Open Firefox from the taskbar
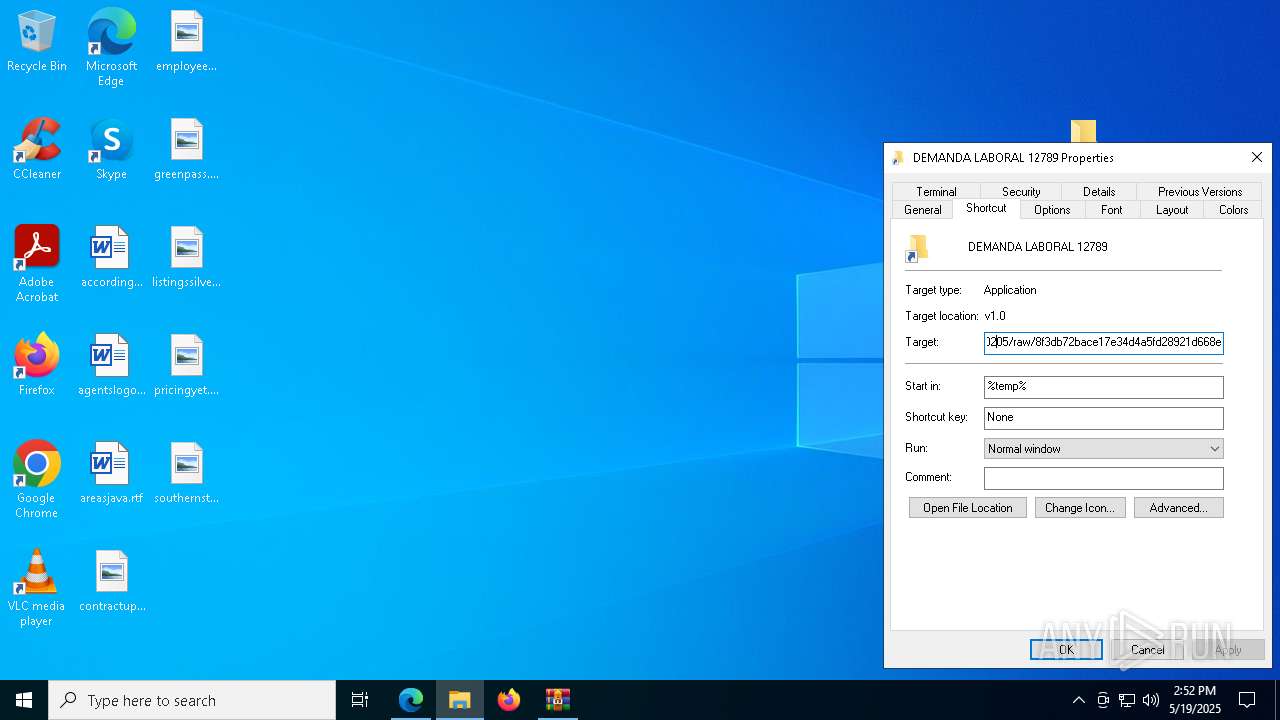Screen dimensions: 1280x720 click(509, 700)
